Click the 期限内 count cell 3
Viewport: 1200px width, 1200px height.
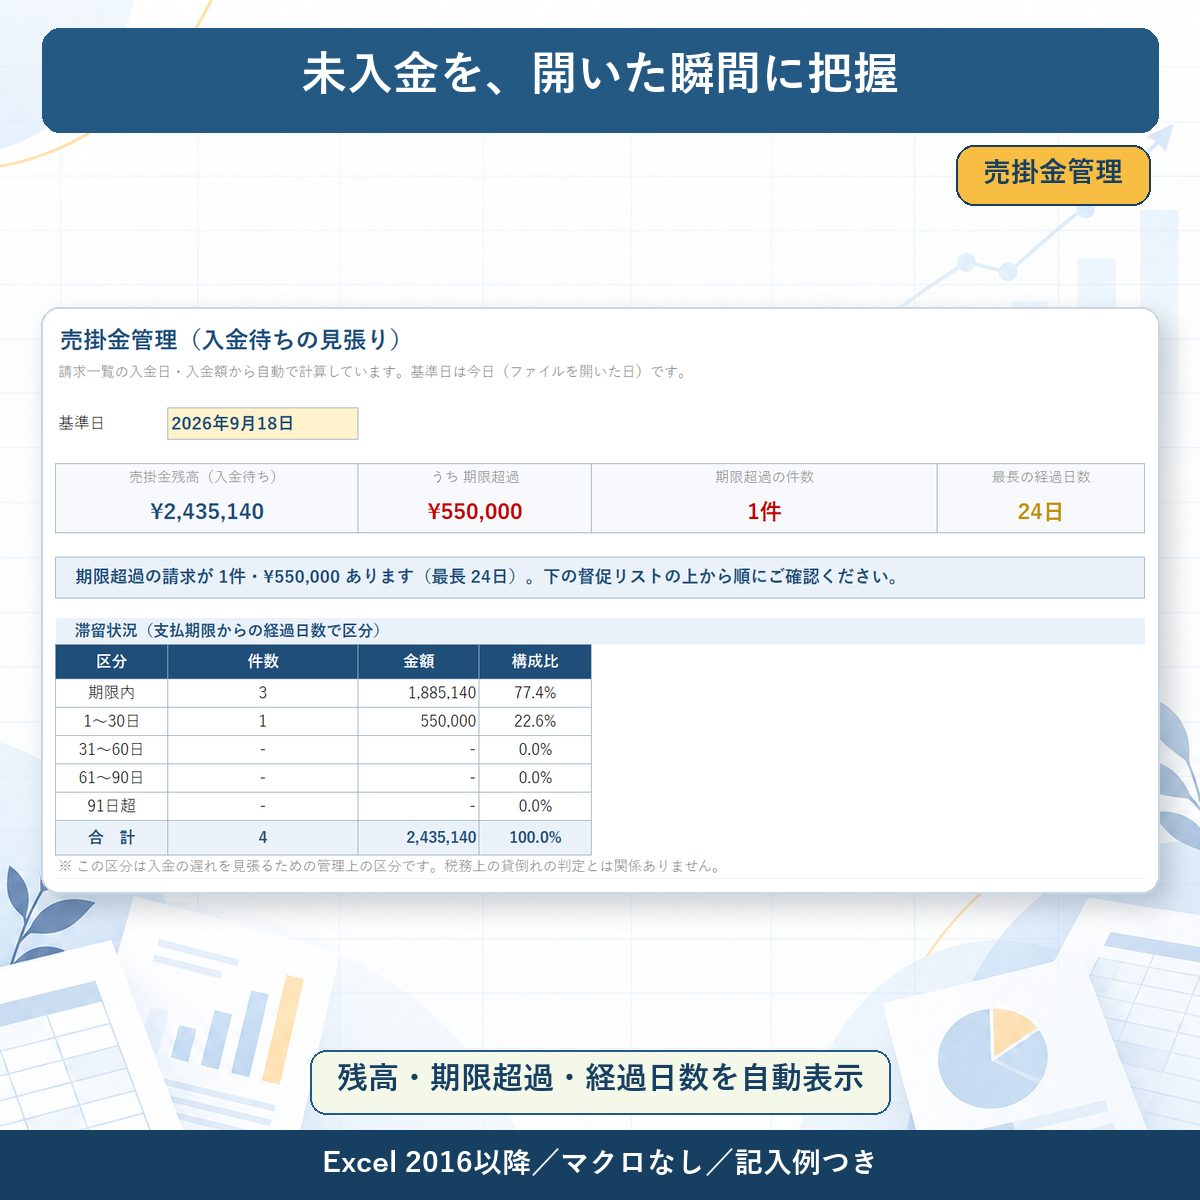(x=263, y=692)
